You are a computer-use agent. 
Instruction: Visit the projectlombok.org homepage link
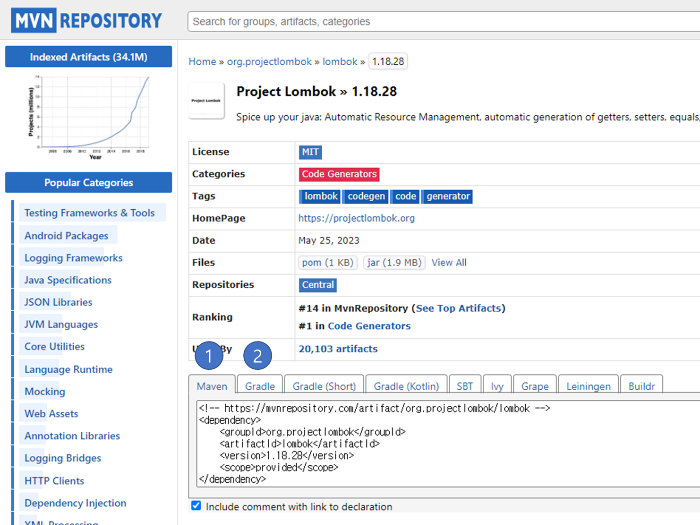356,218
